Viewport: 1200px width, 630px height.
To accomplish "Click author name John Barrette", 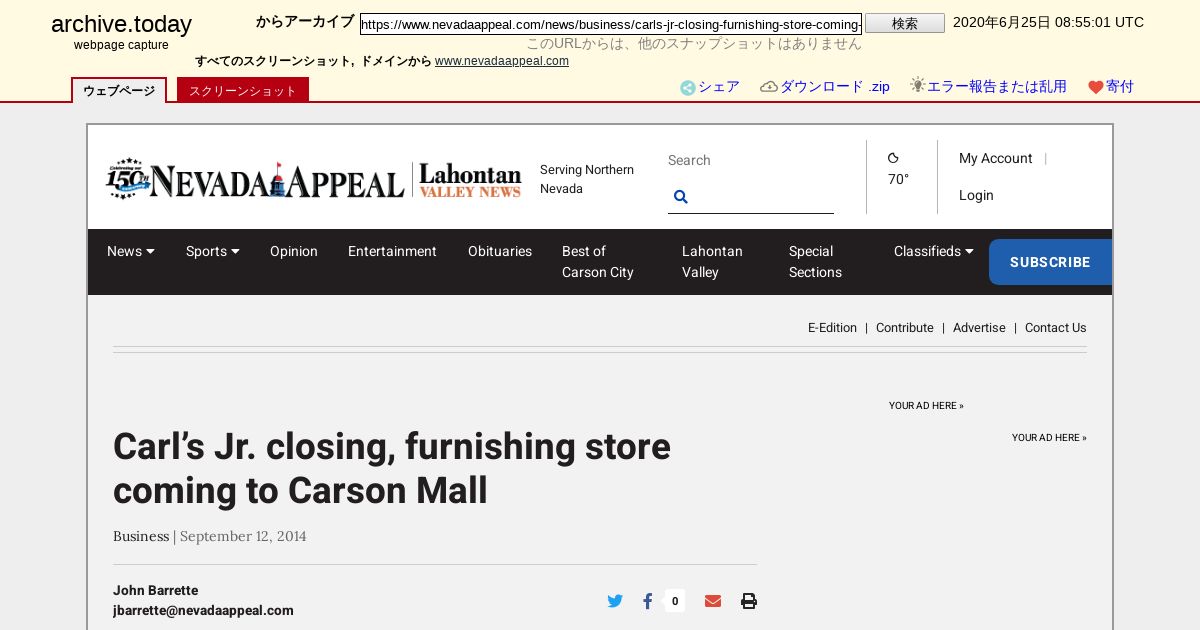I will (155, 590).
